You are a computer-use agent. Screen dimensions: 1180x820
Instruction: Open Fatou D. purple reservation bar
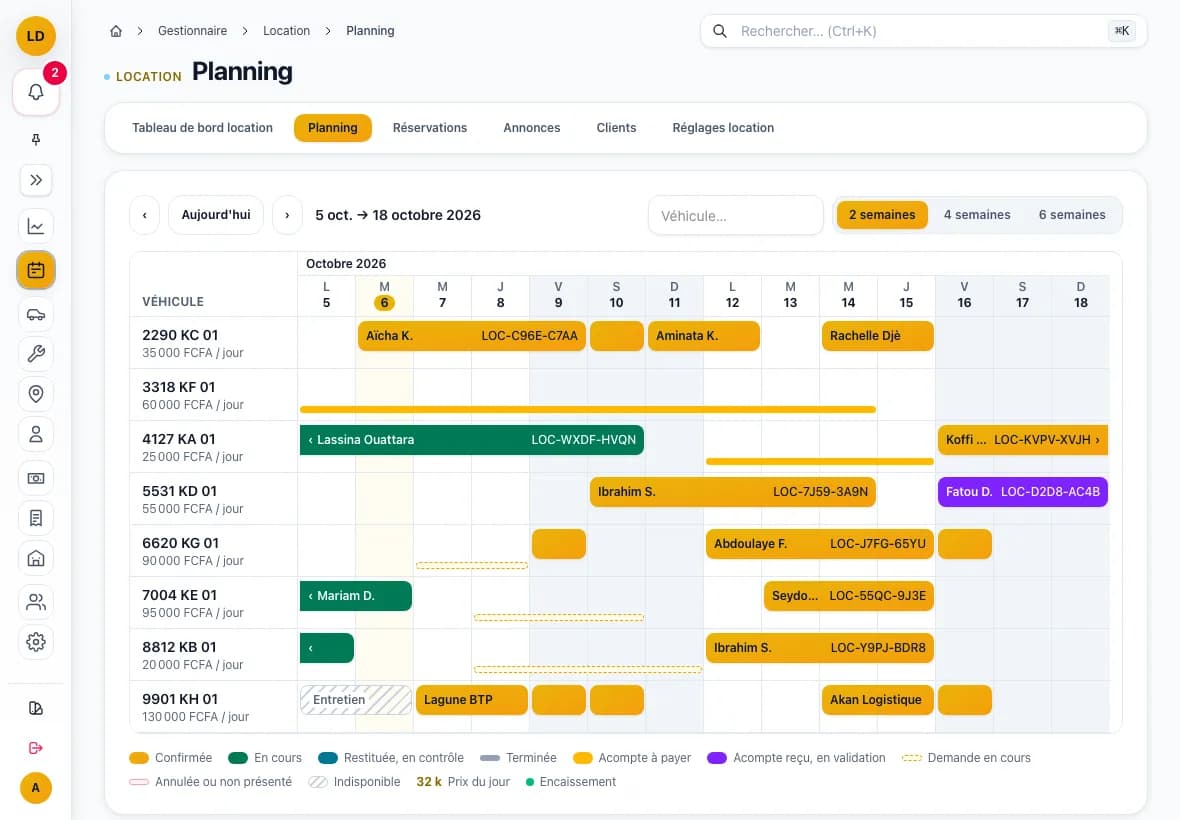point(1023,492)
